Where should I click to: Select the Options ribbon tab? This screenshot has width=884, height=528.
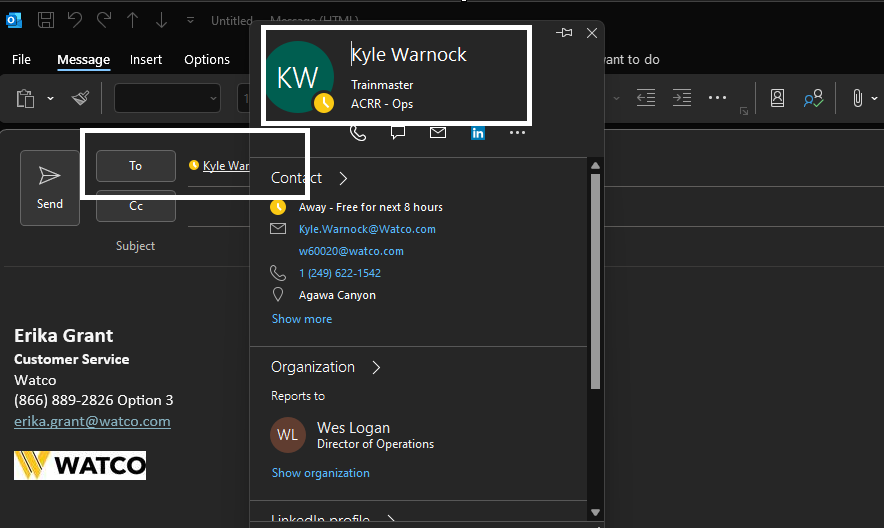point(207,59)
